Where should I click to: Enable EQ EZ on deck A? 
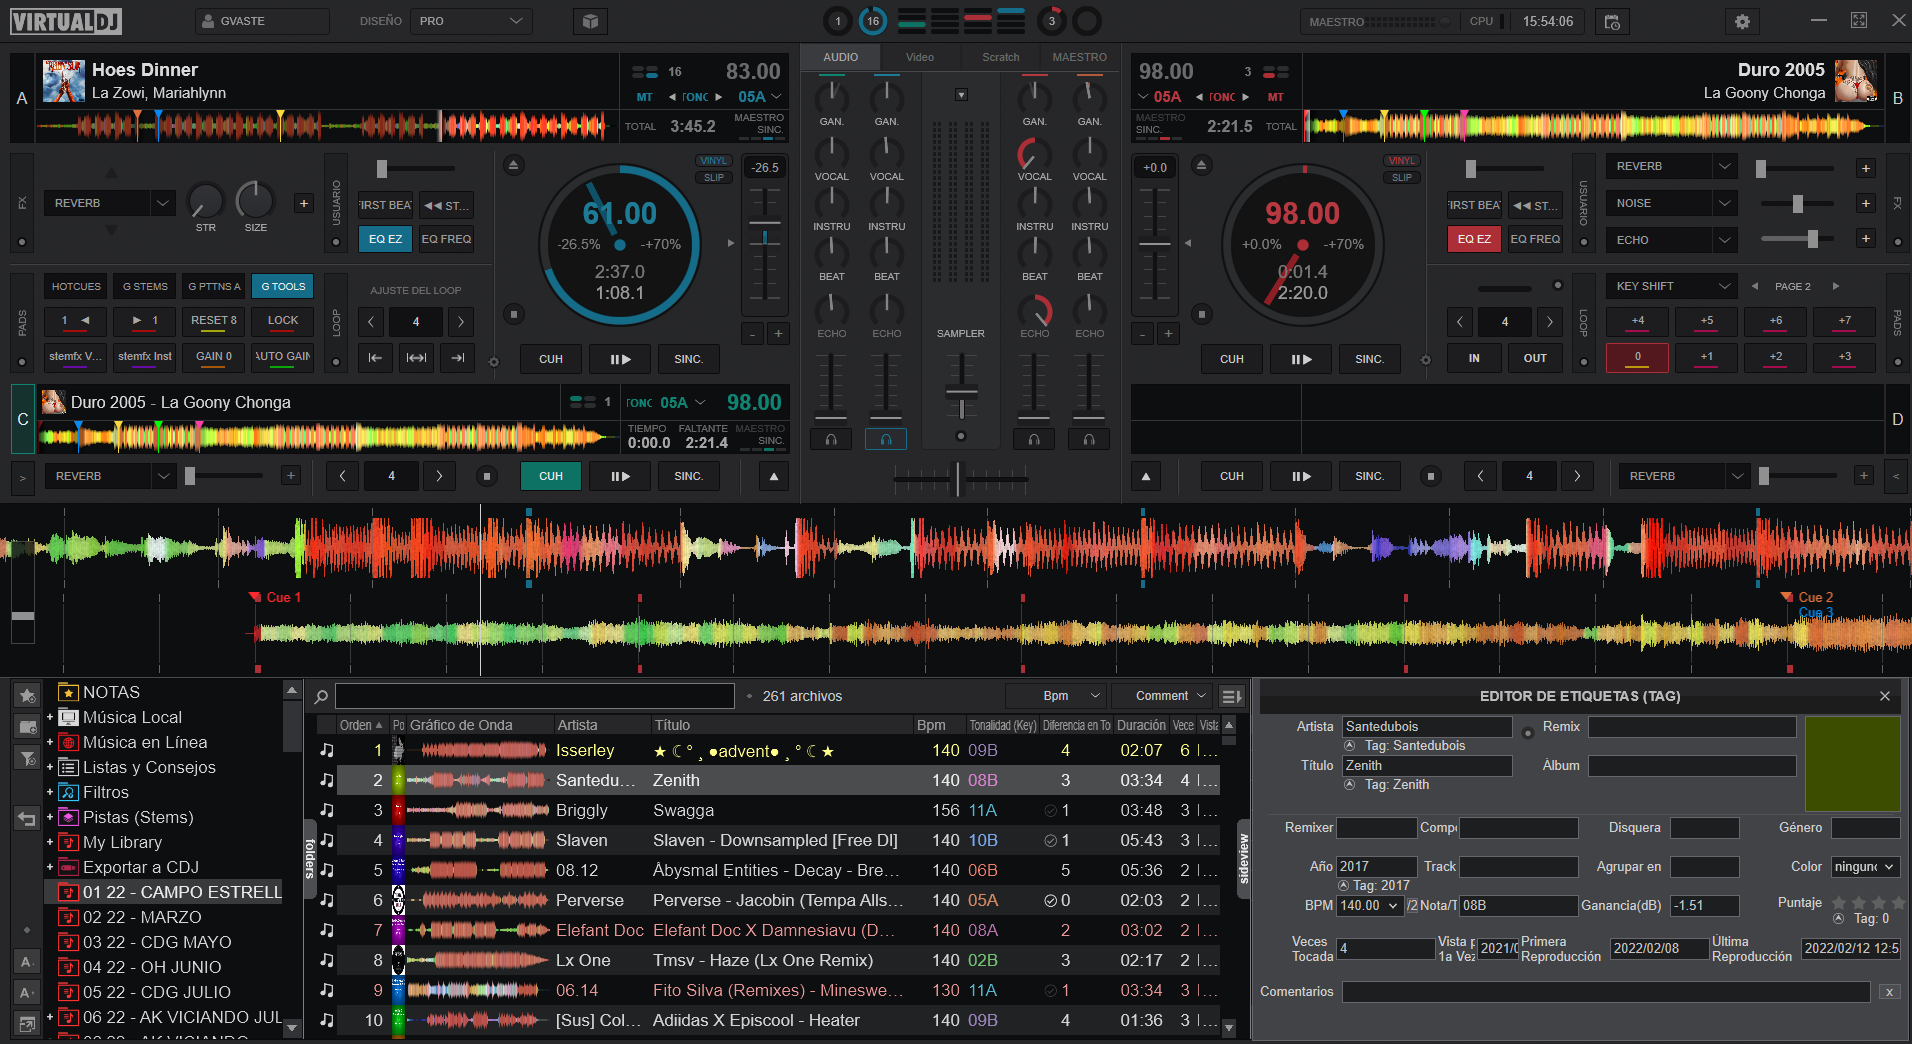click(385, 239)
